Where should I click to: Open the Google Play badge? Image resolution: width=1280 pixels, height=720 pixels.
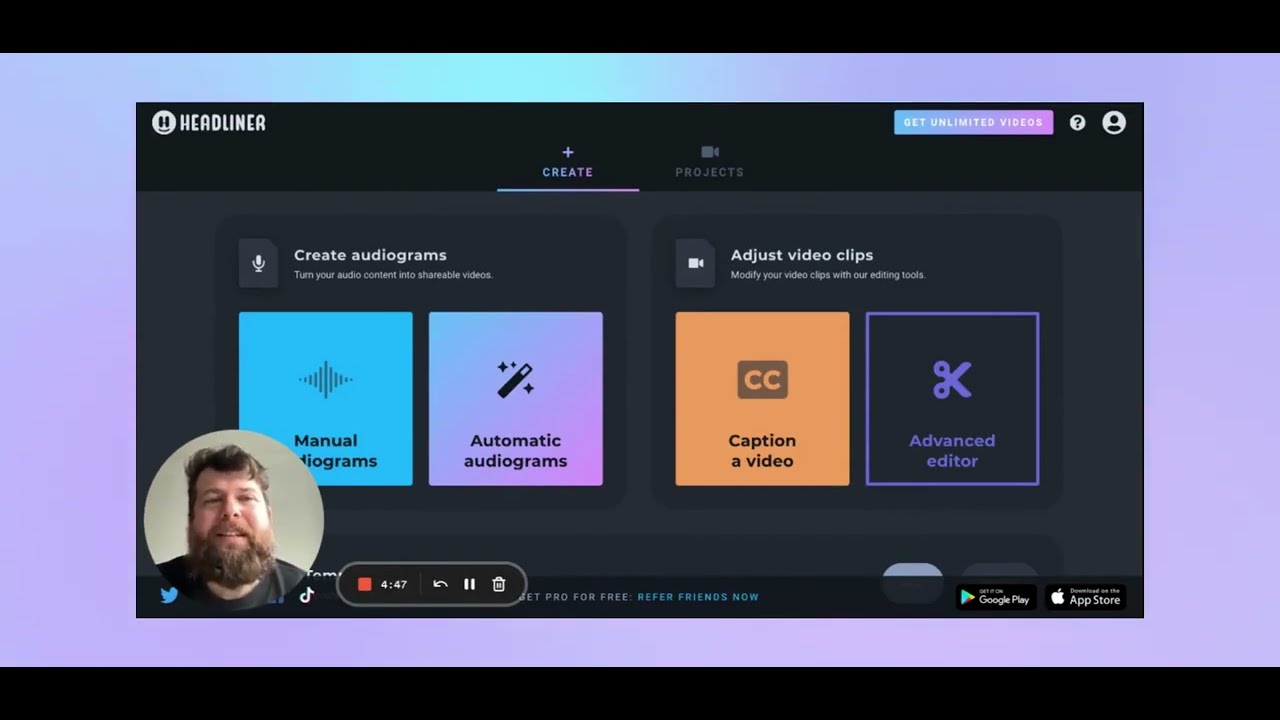tap(995, 597)
